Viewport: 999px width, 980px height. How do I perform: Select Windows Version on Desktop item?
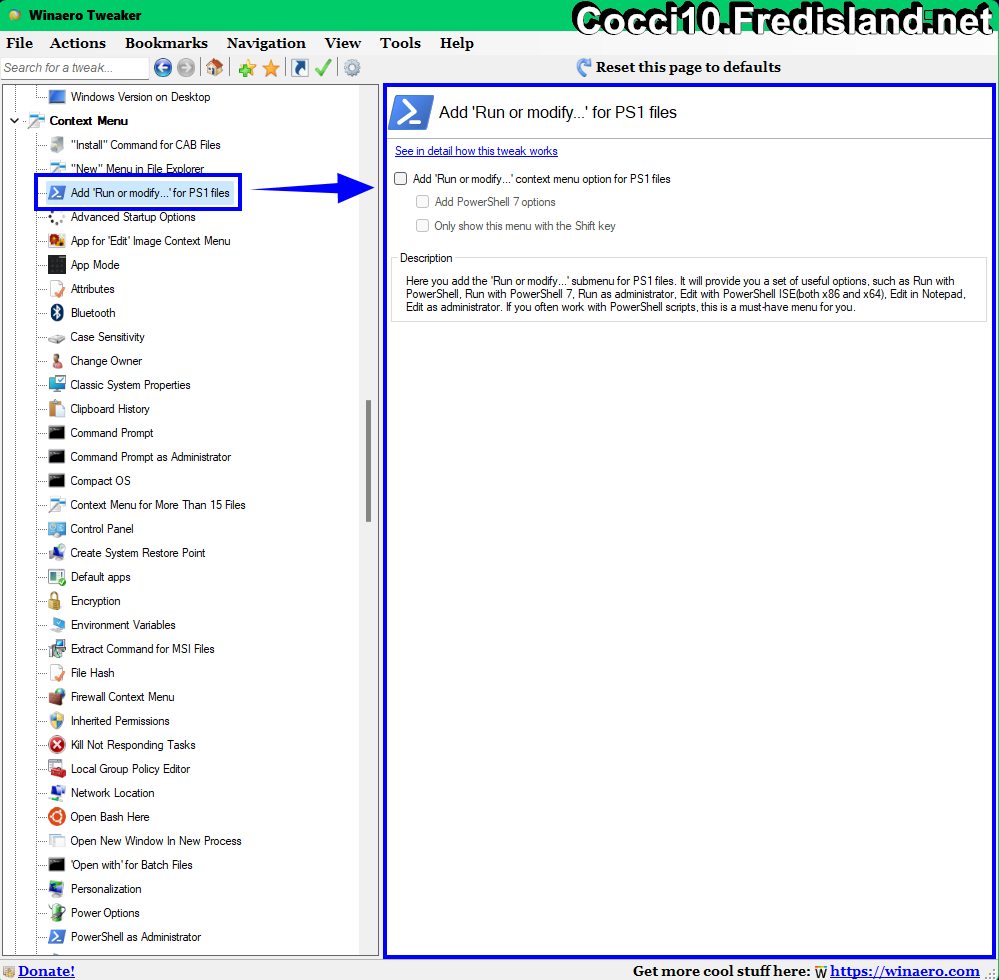coord(140,97)
